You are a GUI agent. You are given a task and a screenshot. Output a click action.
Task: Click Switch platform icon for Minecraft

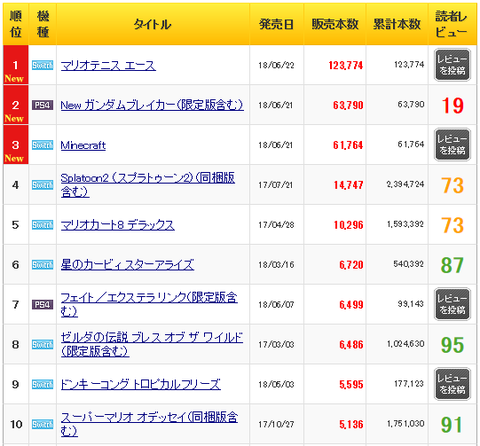click(42, 145)
